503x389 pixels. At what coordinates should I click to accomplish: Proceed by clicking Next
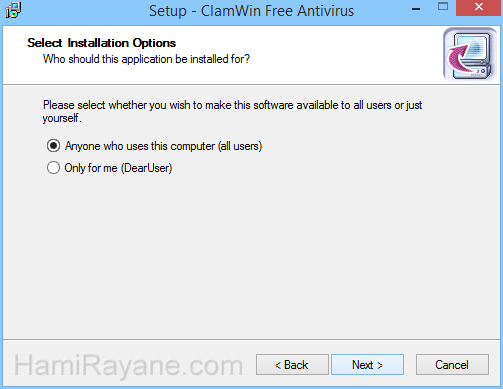(x=367, y=364)
